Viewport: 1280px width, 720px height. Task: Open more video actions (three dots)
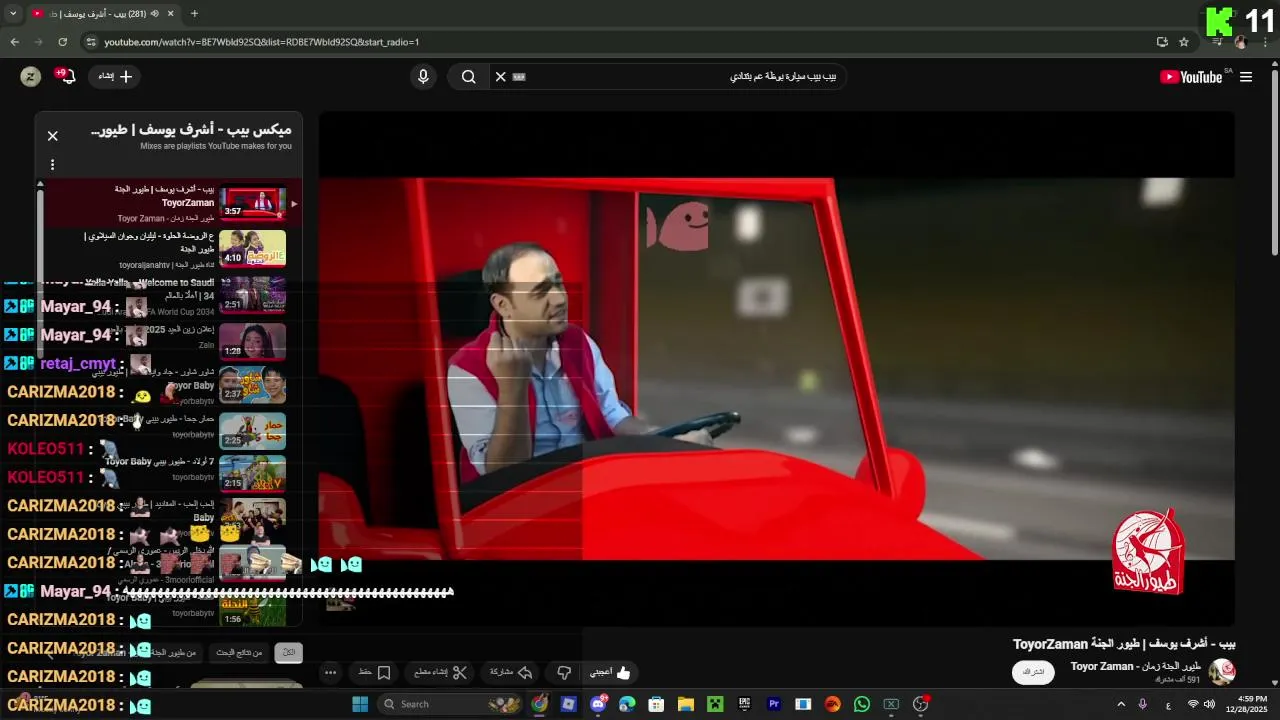pyautogui.click(x=331, y=673)
